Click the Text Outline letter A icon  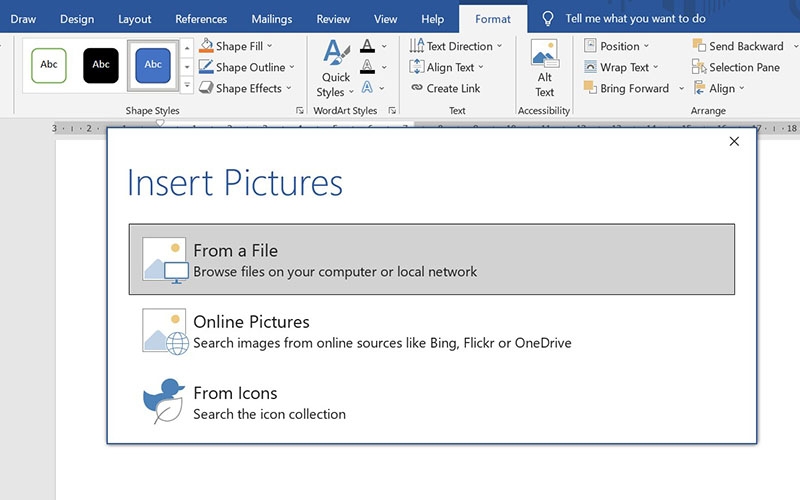(x=367, y=66)
